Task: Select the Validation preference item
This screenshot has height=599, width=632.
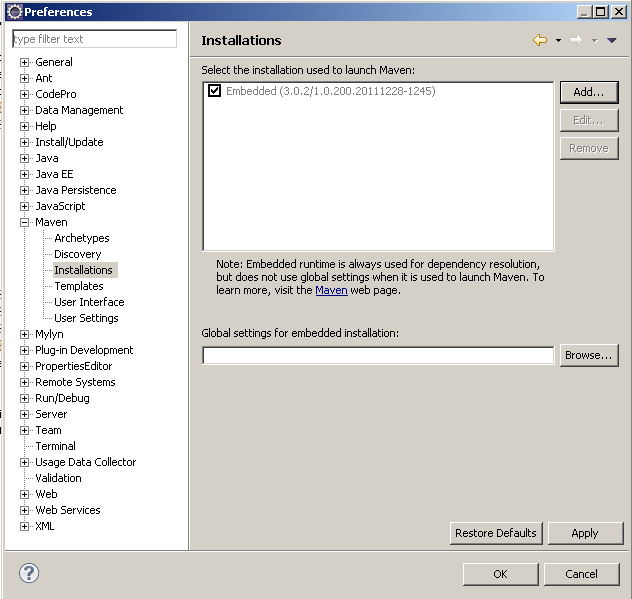Action: (58, 478)
